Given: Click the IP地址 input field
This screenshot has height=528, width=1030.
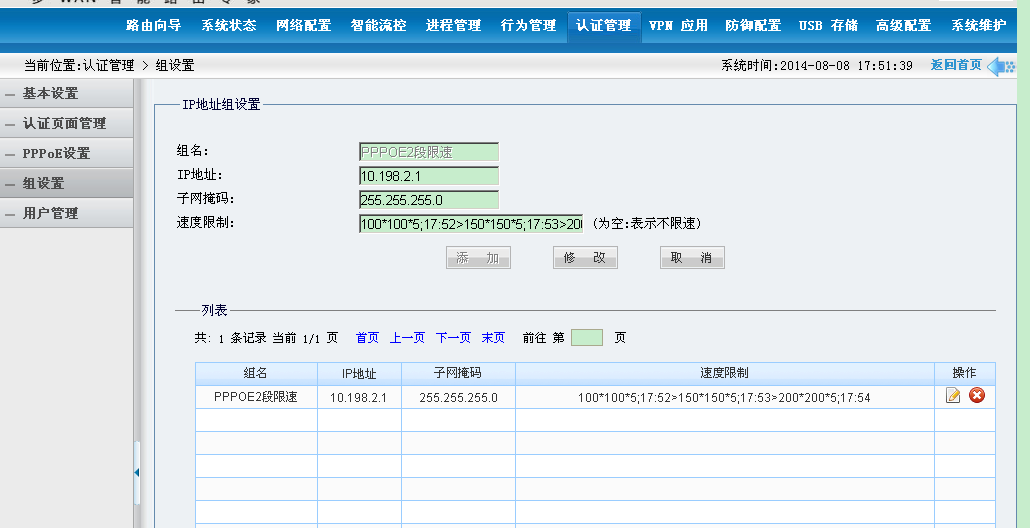Looking at the screenshot, I should coord(428,176).
